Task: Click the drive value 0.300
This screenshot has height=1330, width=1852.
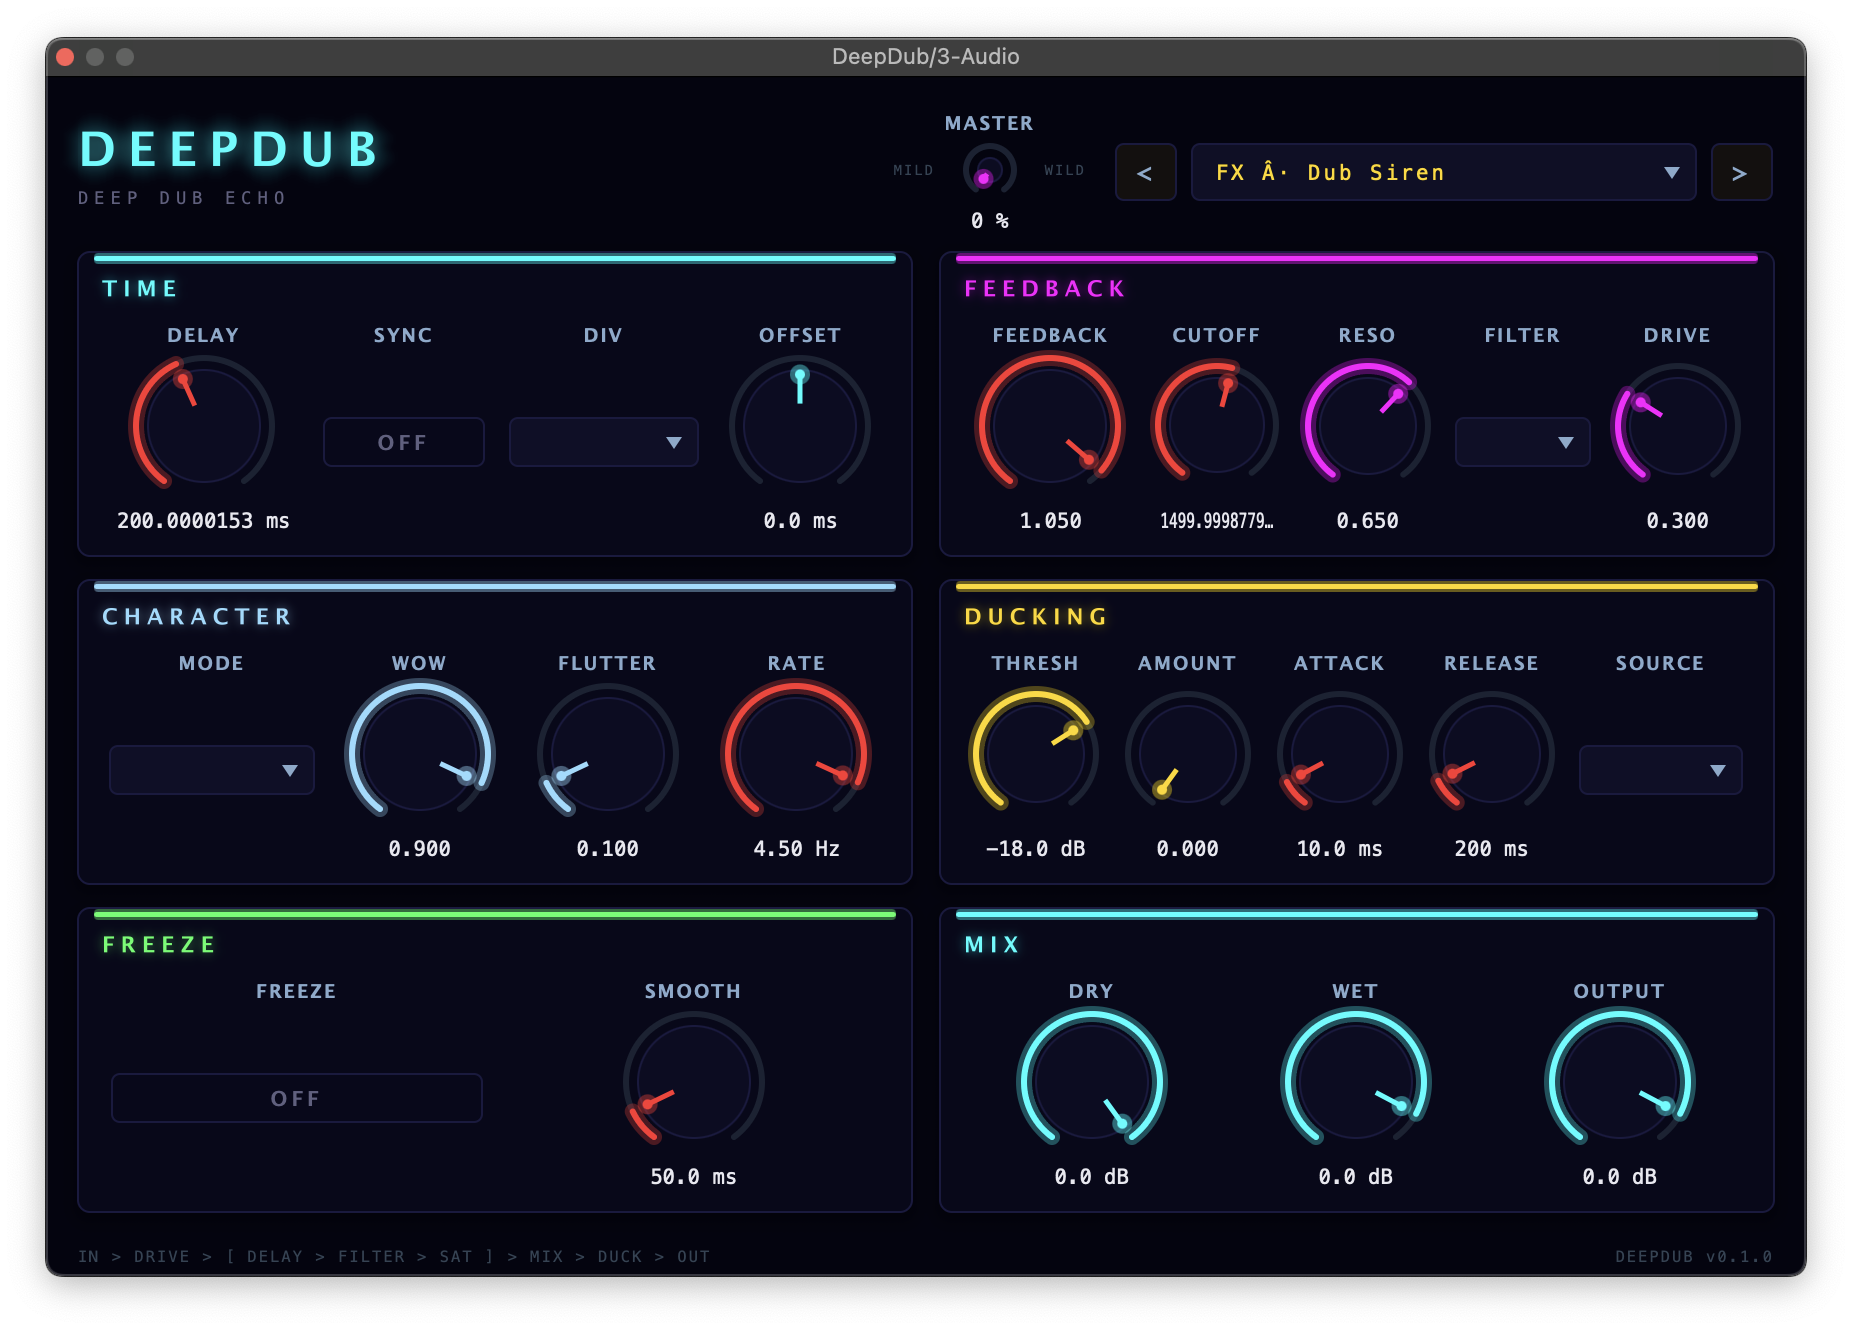Action: [x=1677, y=521]
